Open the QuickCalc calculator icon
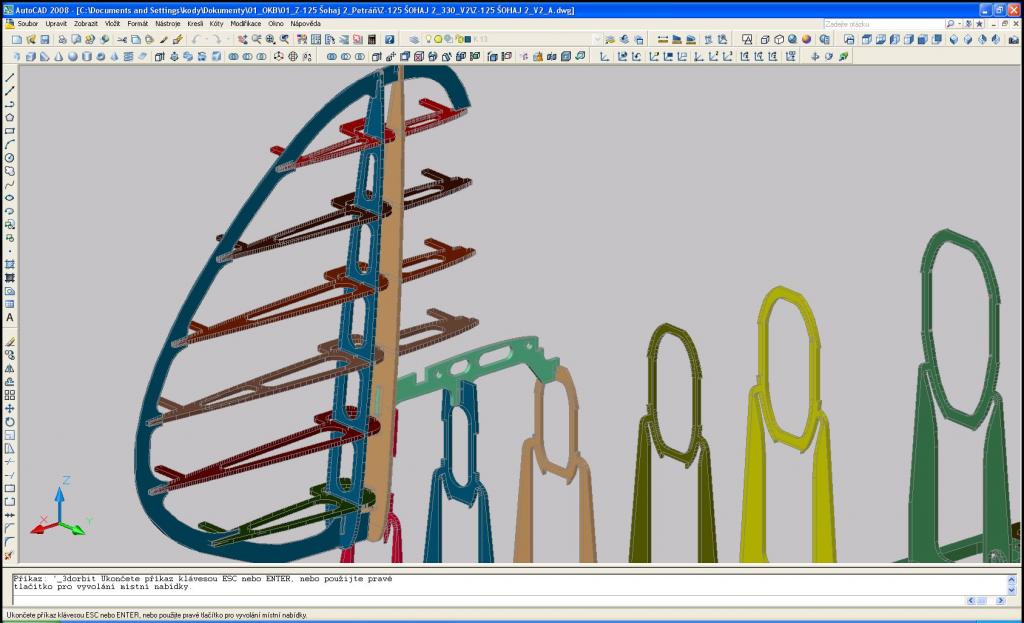The image size is (1024, 623). pos(372,39)
